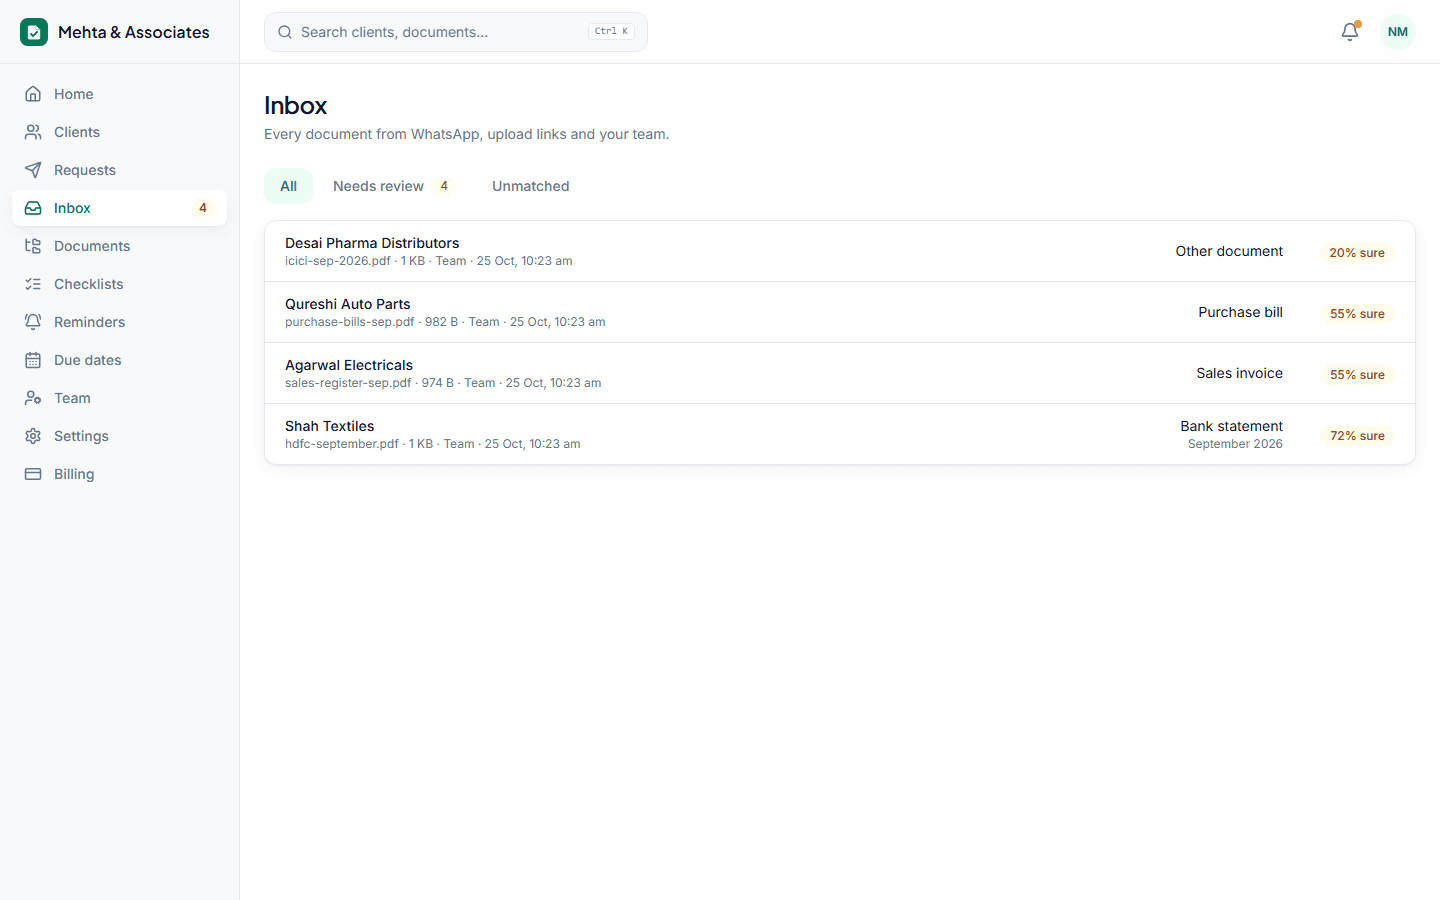Screen dimensions: 1440x900
Task: Click the Requests paper plane icon
Action: click(33, 170)
